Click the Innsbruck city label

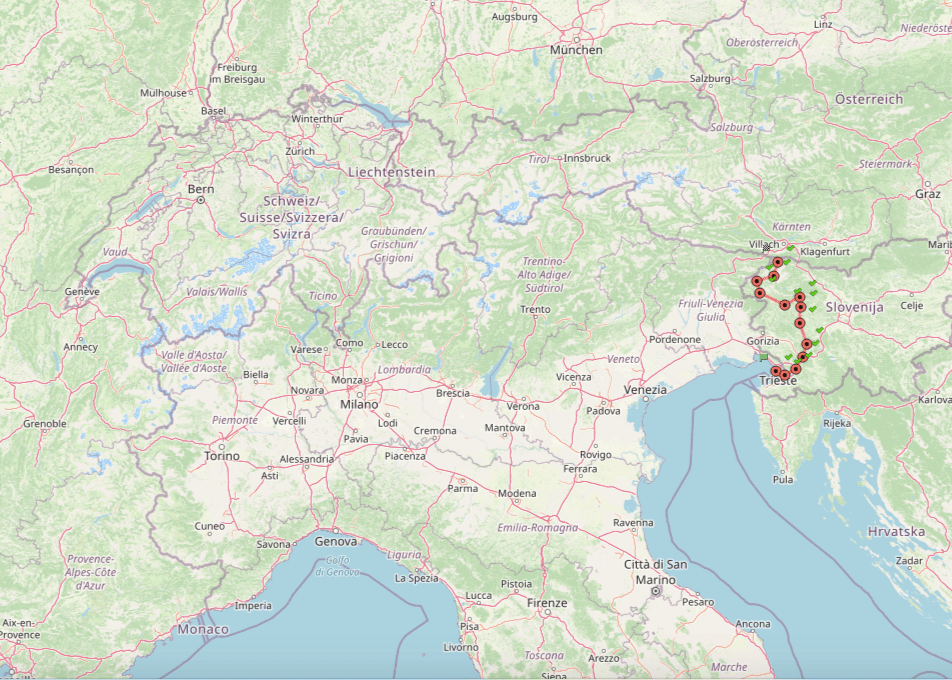coord(587,158)
